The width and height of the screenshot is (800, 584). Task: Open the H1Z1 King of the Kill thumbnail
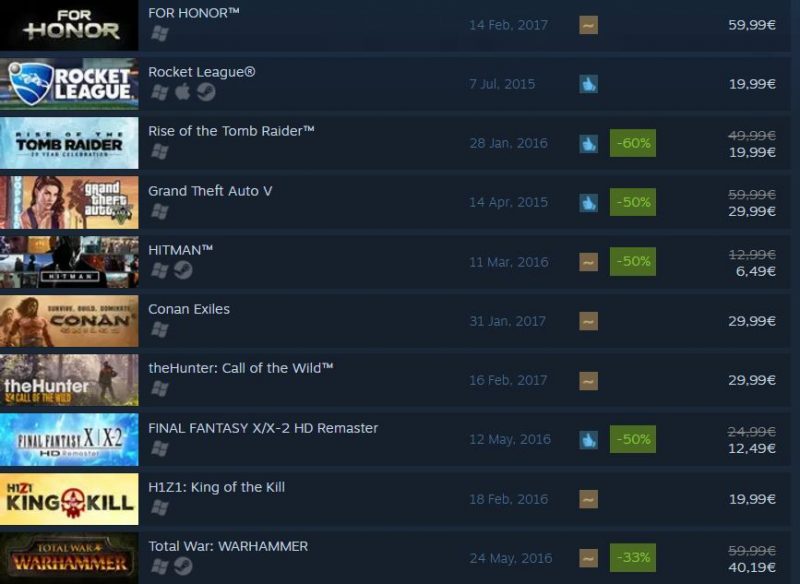69,499
